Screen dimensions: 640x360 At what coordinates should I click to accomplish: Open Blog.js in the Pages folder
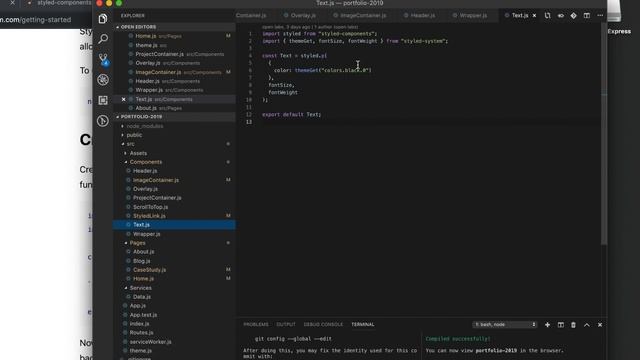point(175,261)
